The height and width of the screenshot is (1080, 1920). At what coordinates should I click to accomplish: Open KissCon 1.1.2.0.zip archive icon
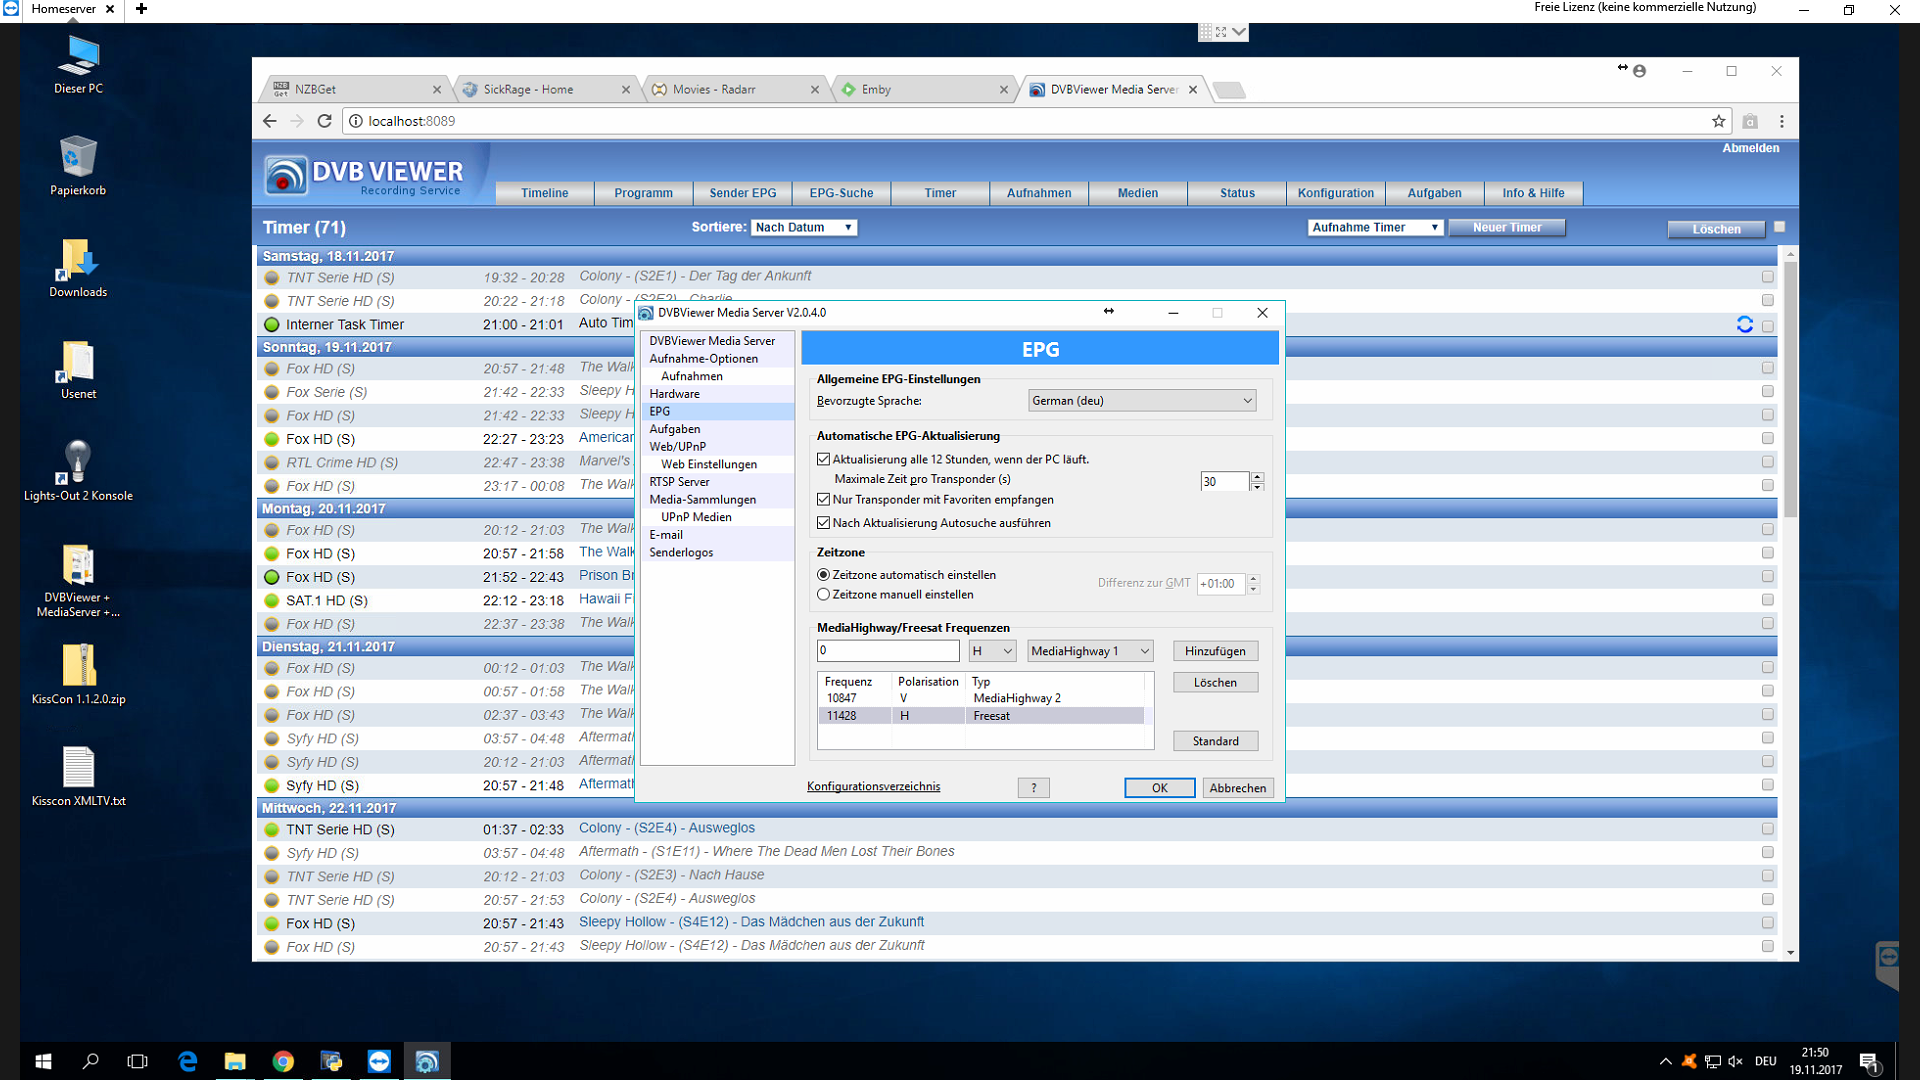pyautogui.click(x=78, y=675)
